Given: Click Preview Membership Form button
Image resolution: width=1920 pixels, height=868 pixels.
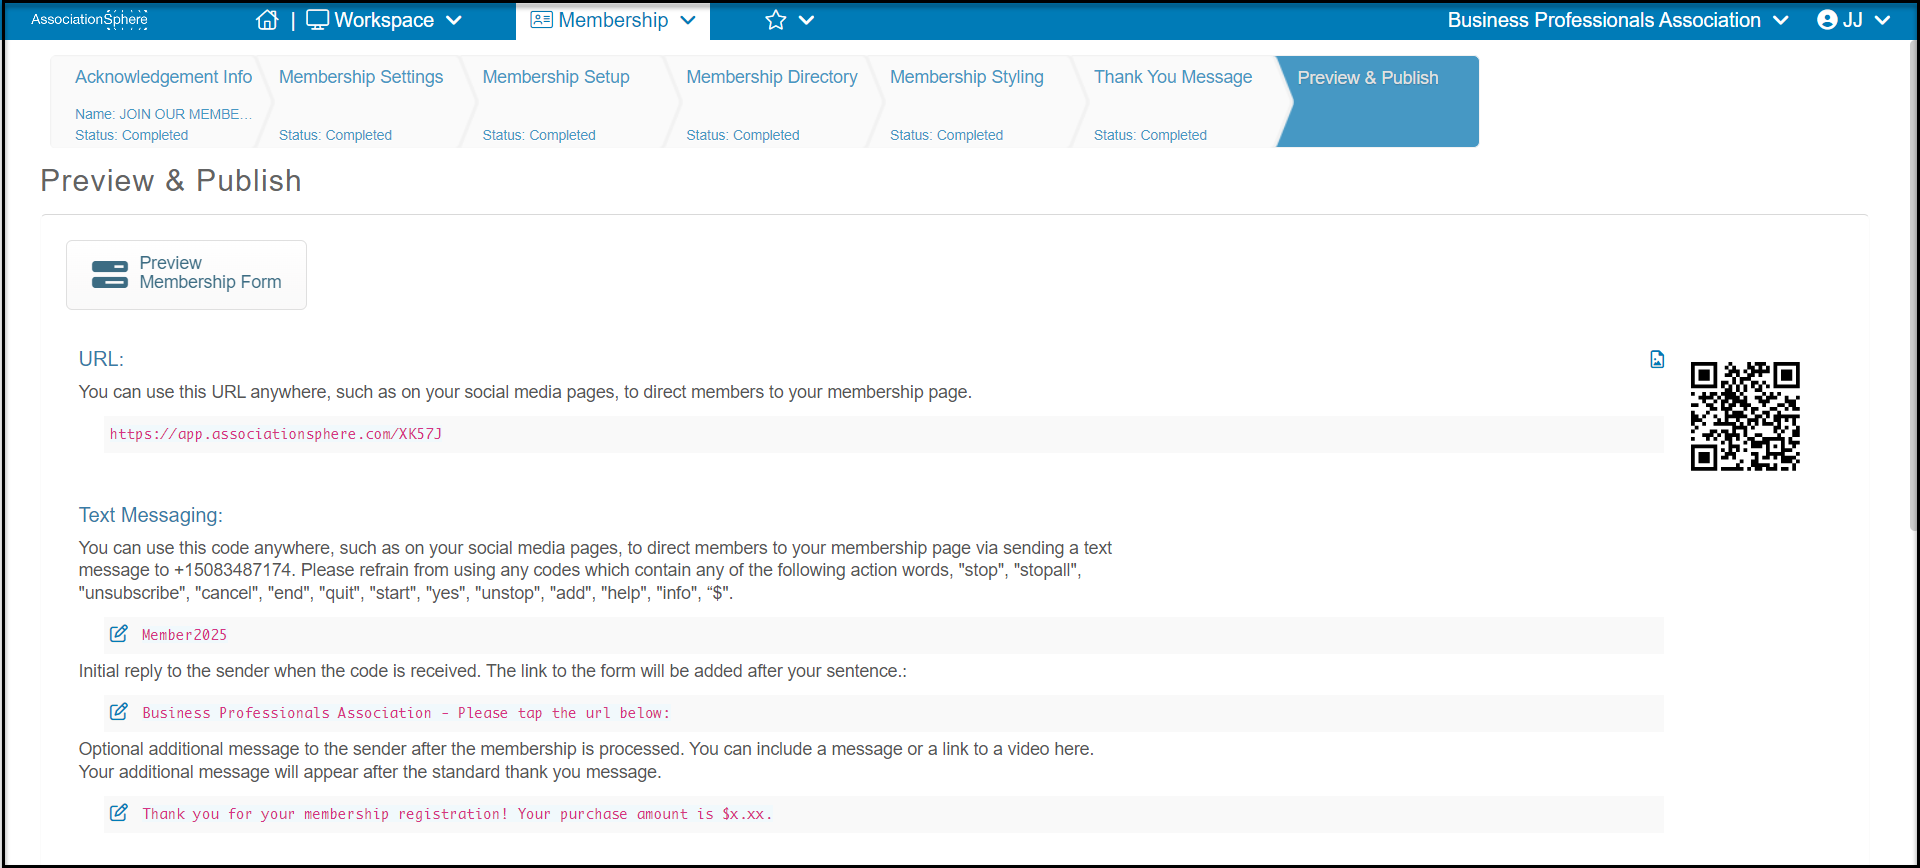Looking at the screenshot, I should (x=186, y=274).
